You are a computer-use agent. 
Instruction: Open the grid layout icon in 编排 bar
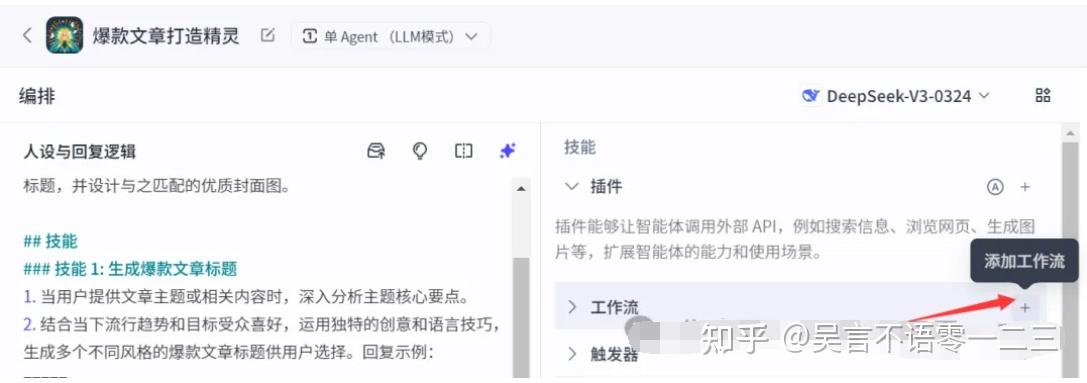(1043, 96)
